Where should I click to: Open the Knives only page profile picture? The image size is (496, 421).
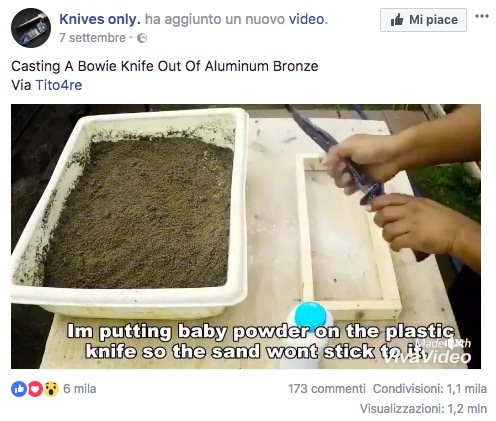(31, 28)
